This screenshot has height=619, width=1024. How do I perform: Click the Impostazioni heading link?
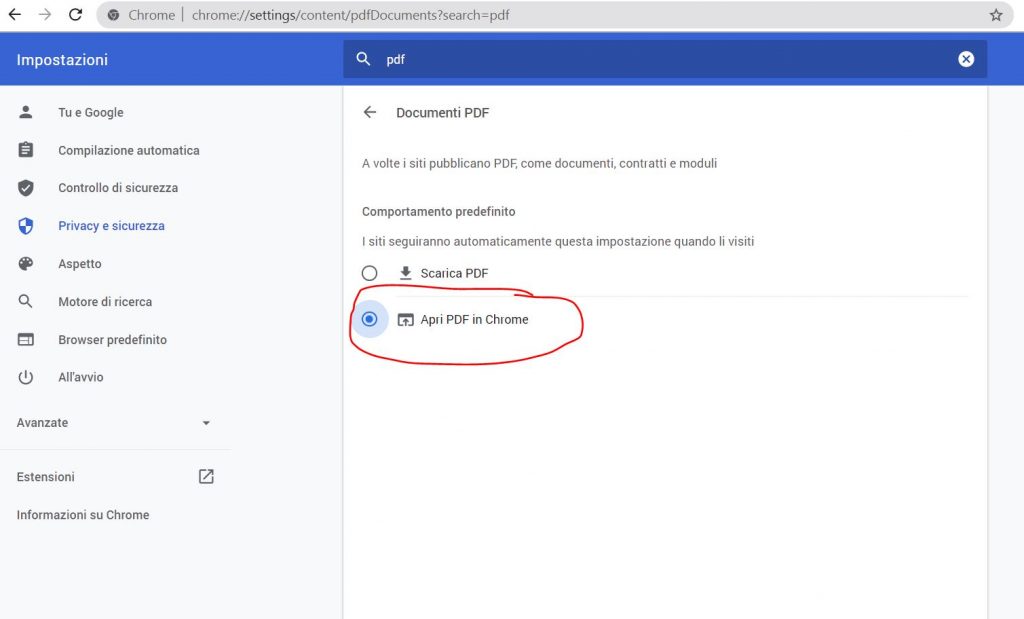tap(62, 59)
